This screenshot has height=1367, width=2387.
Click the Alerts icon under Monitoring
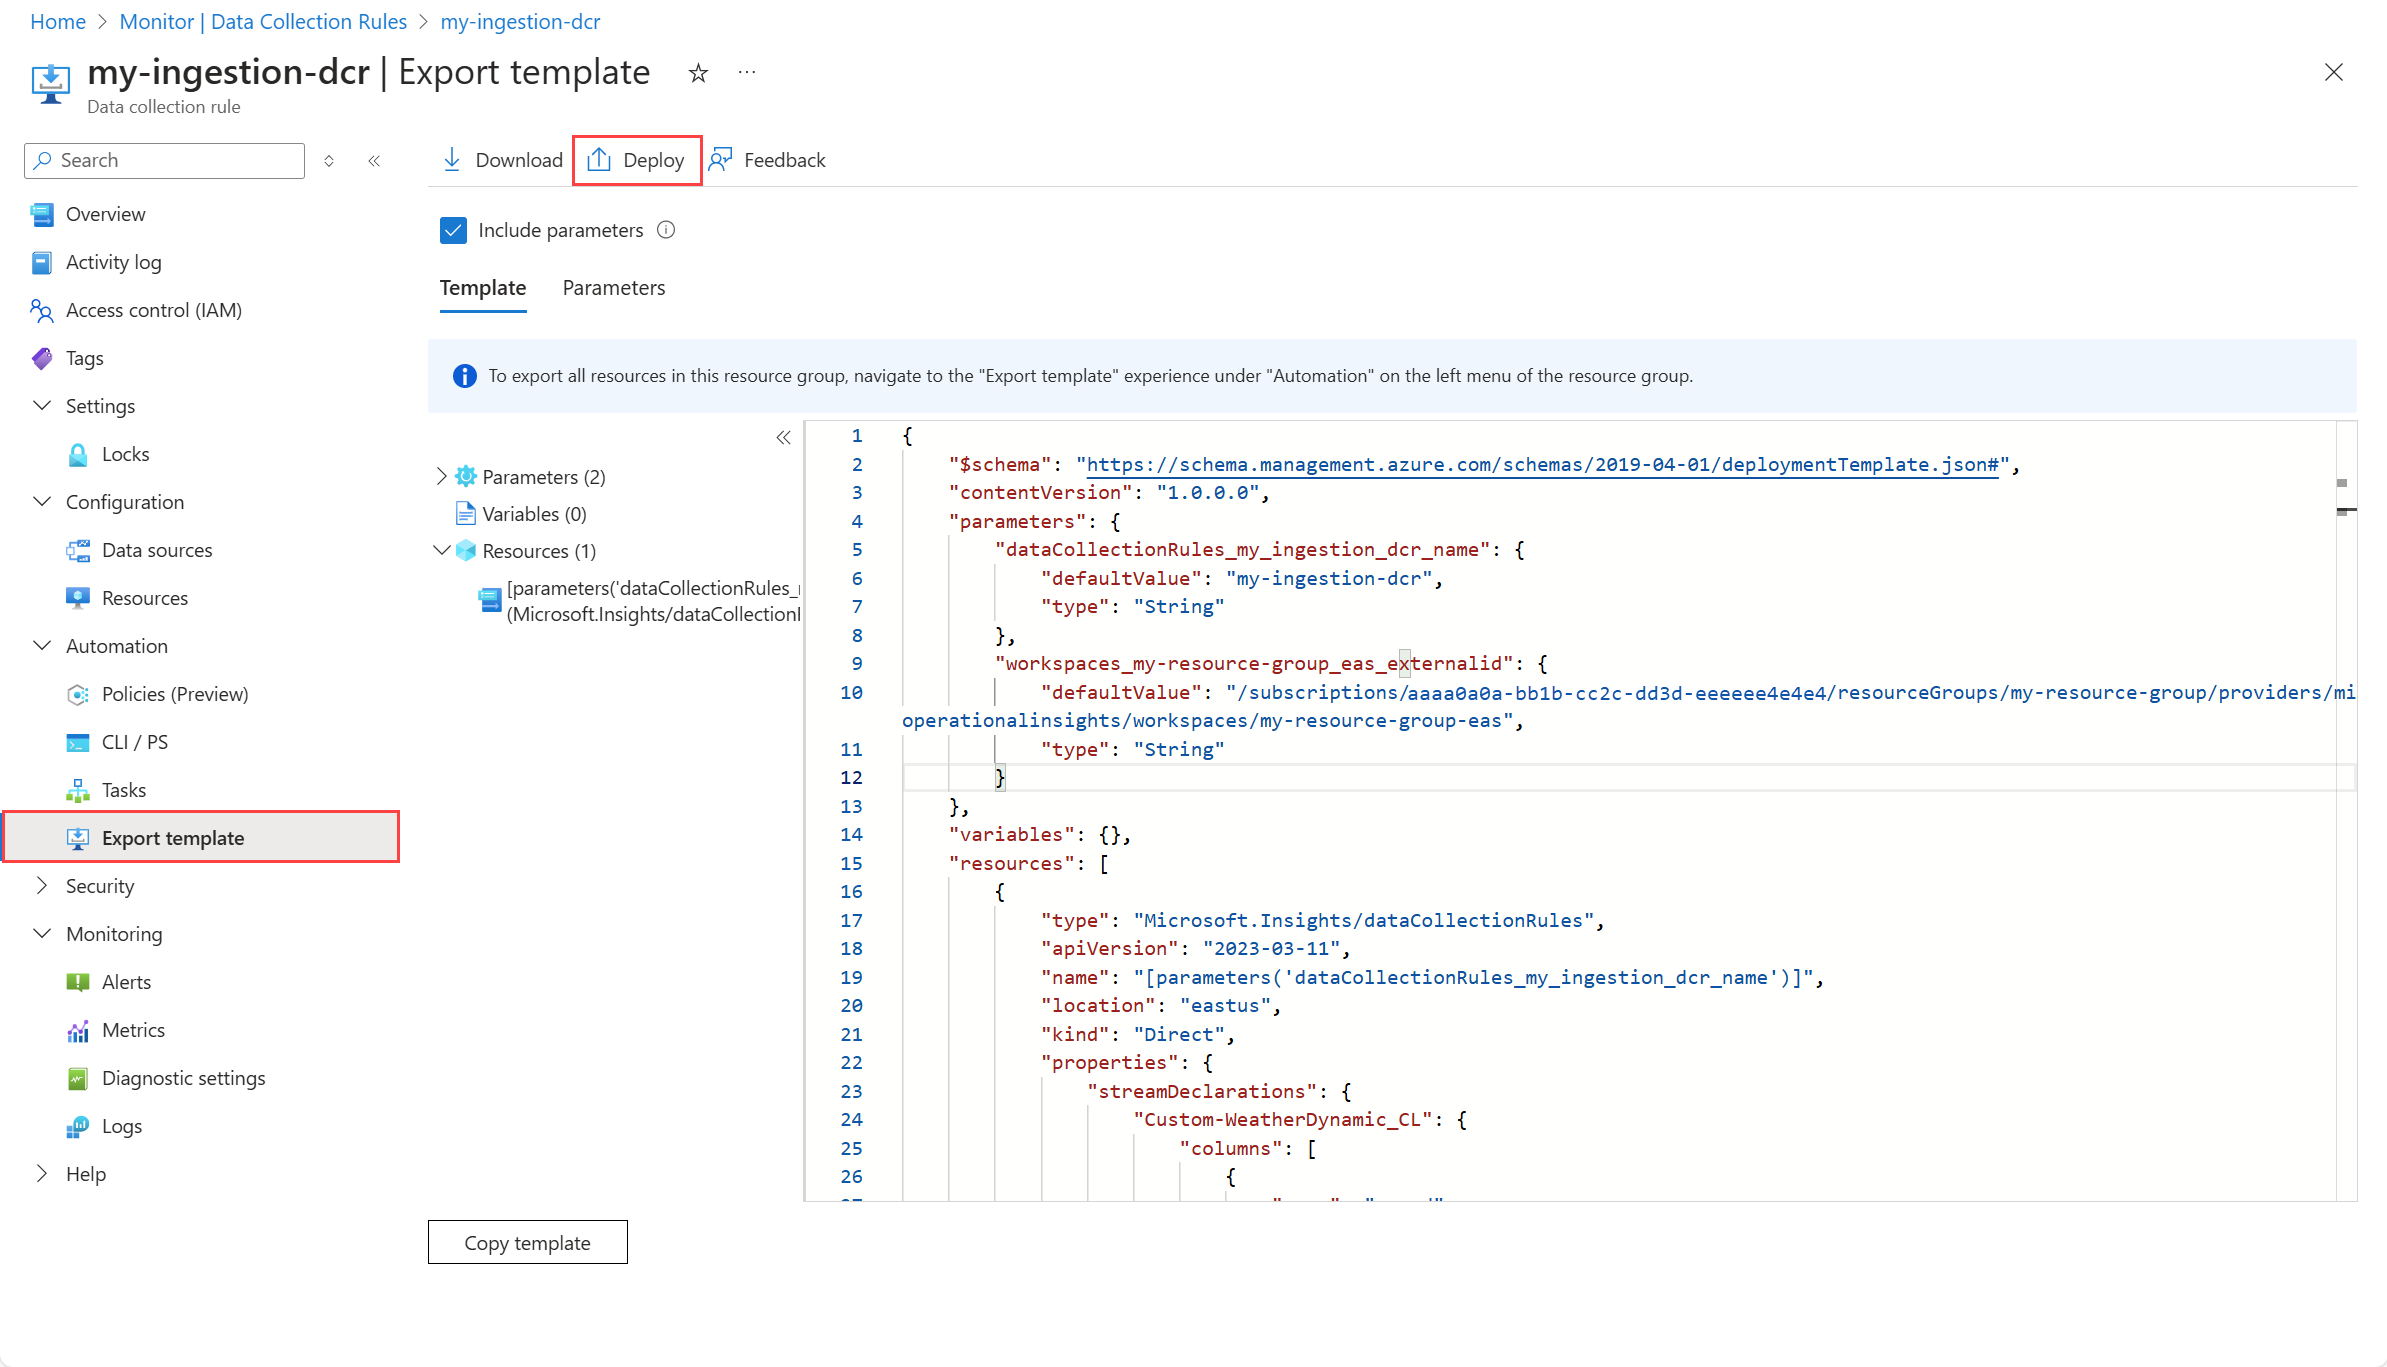(78, 981)
